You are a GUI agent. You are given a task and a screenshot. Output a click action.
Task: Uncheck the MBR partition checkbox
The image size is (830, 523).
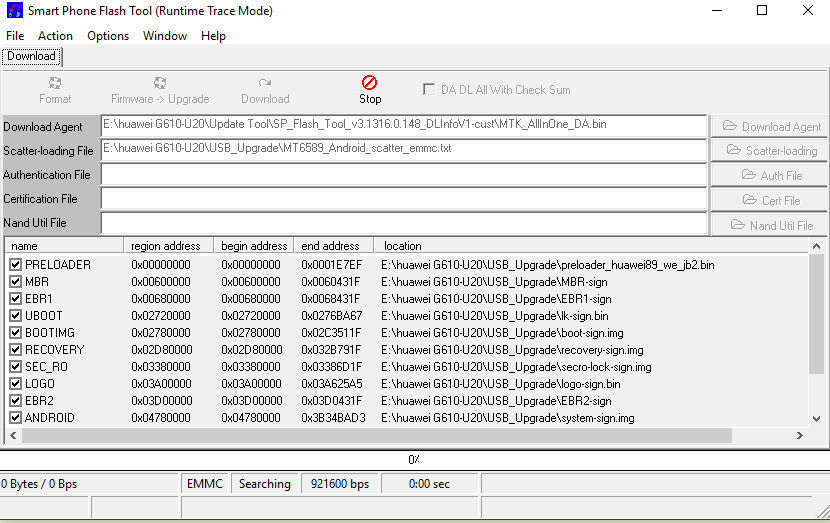15,282
